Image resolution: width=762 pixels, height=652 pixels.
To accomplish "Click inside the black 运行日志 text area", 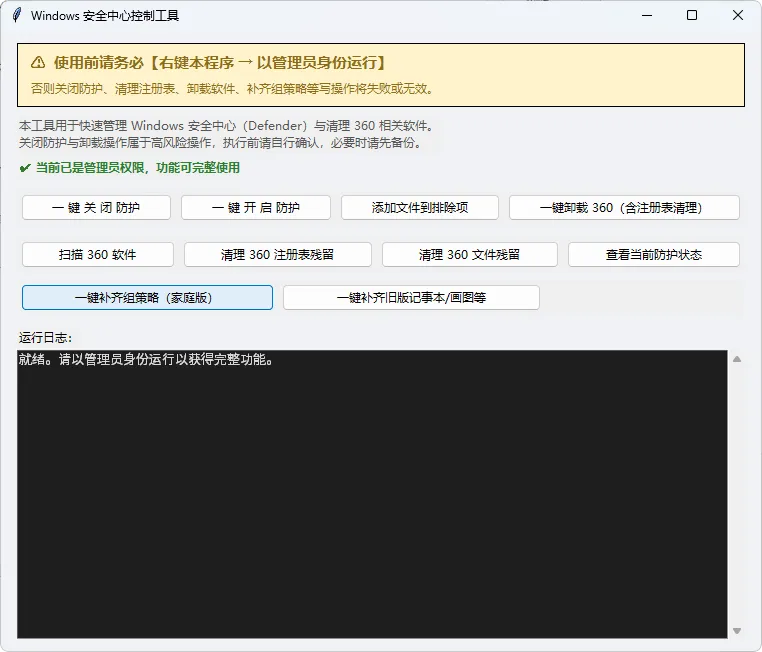I will (372, 494).
